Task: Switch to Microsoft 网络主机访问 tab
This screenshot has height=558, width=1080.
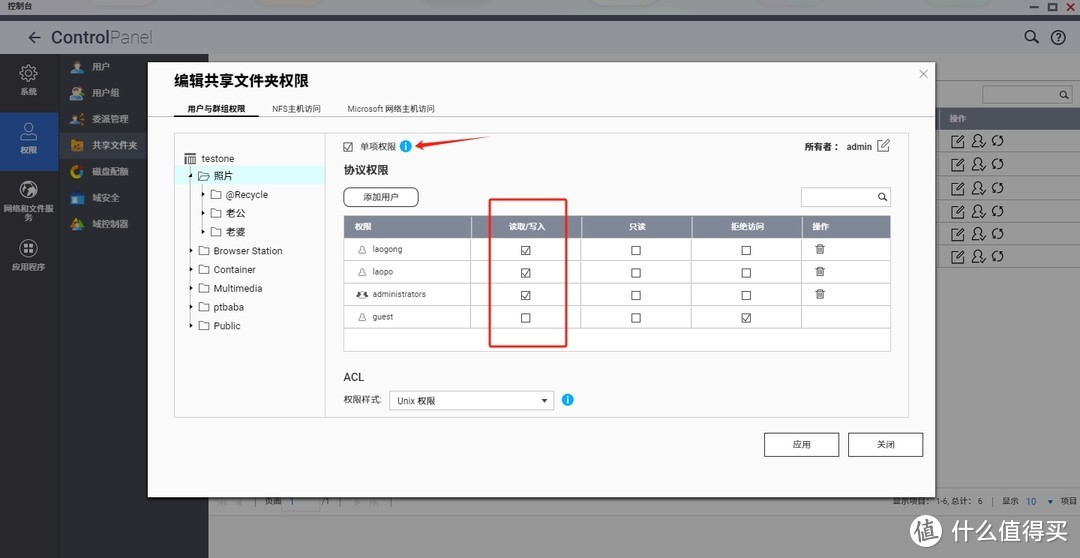Action: 391,109
